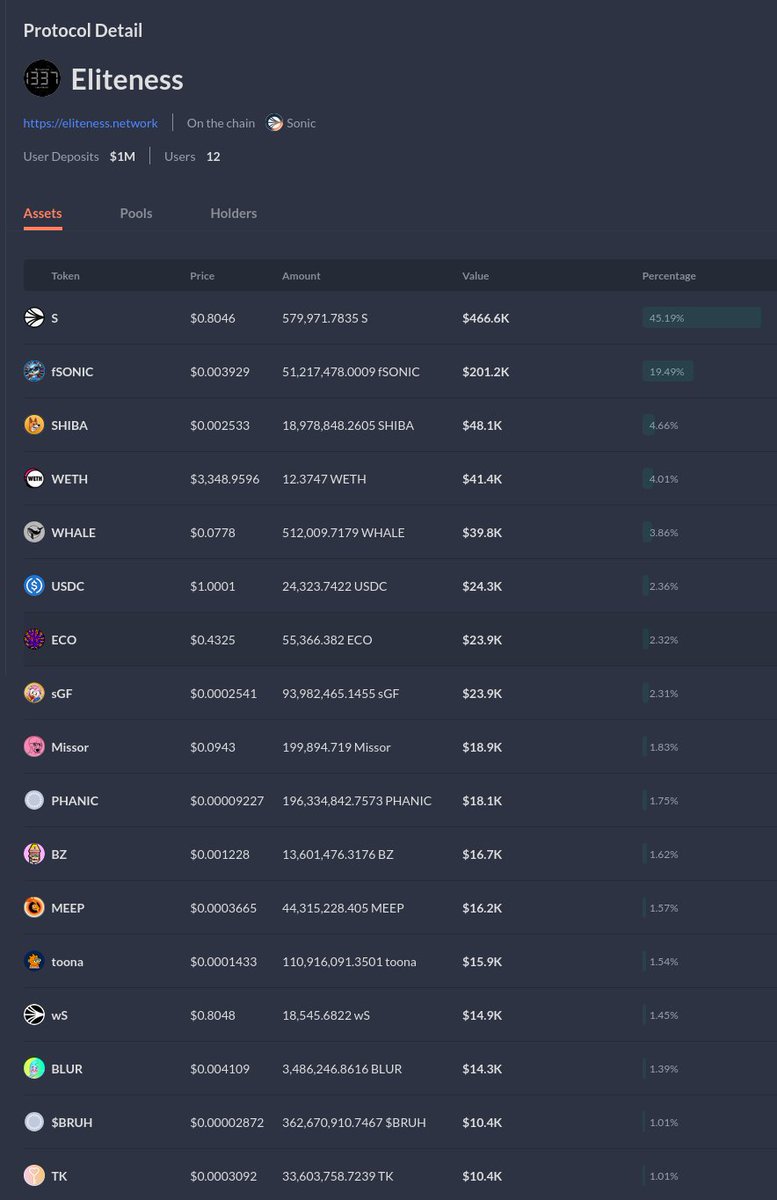Click the User Deposits $1M value
This screenshot has width=777, height=1200.
tap(122, 156)
